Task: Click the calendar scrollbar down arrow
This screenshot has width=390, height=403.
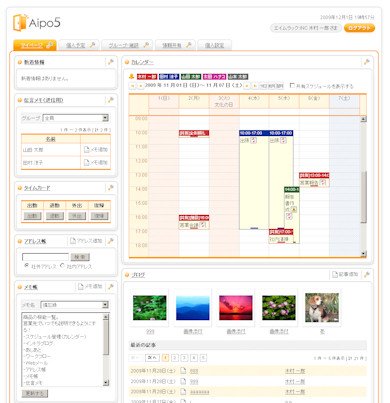Action: point(363,253)
